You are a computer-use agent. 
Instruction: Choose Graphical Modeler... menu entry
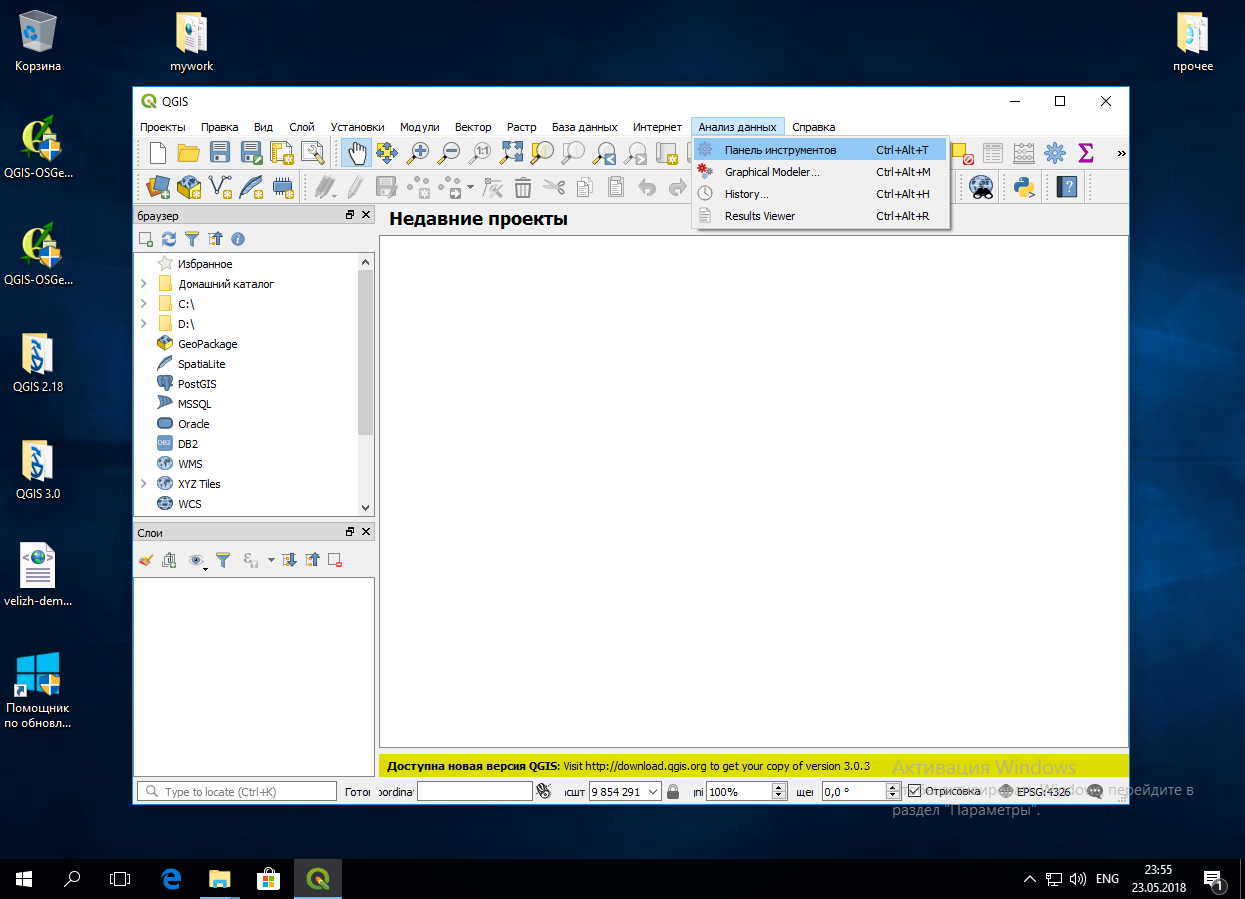point(820,172)
